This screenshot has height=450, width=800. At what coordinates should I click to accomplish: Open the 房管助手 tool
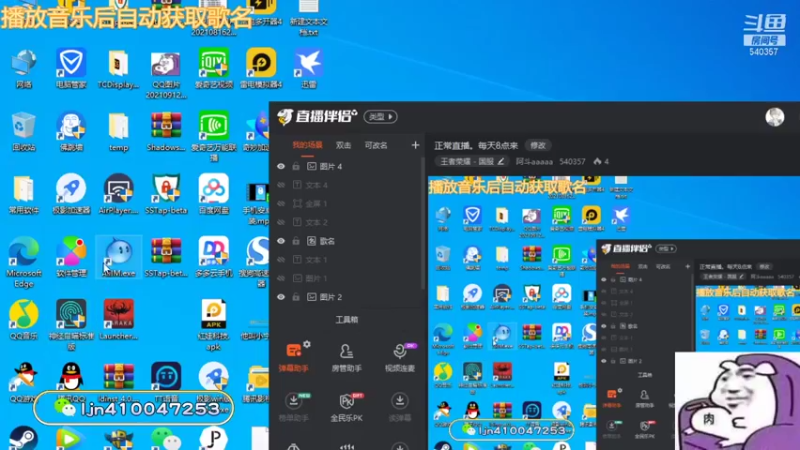coord(346,357)
